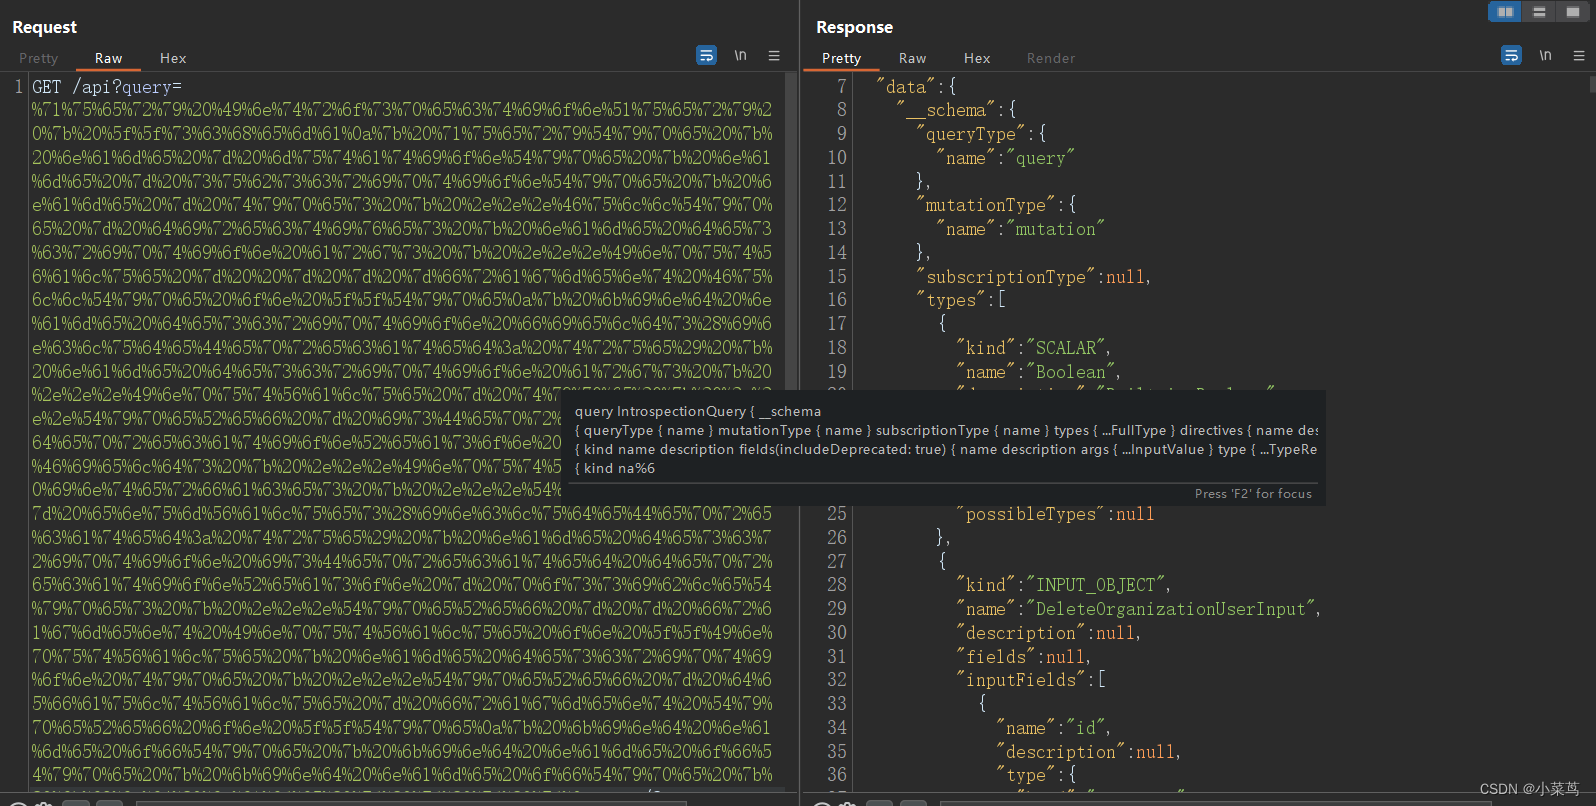The height and width of the screenshot is (806, 1596).
Task: Click the "mutationType":{ response line
Action: pyautogui.click(x=996, y=205)
